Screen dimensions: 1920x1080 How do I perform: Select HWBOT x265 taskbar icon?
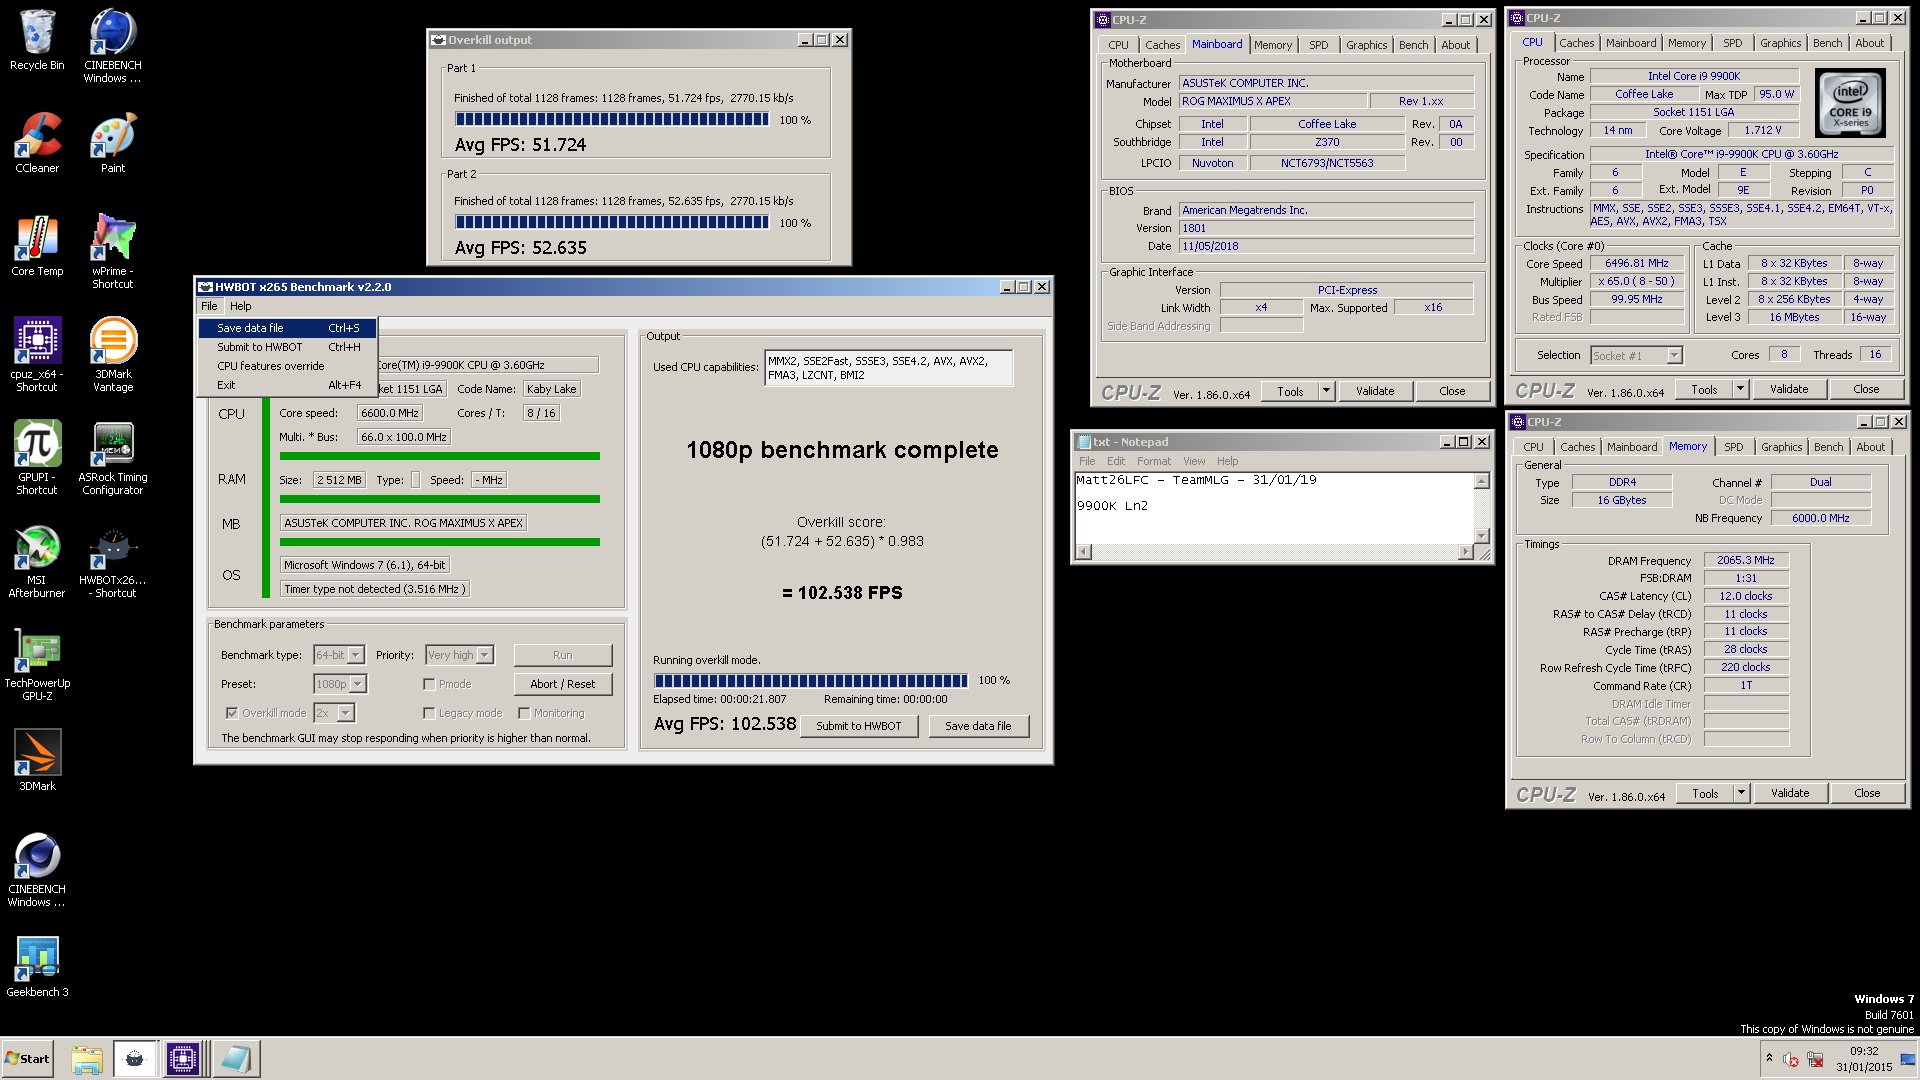tap(135, 1059)
